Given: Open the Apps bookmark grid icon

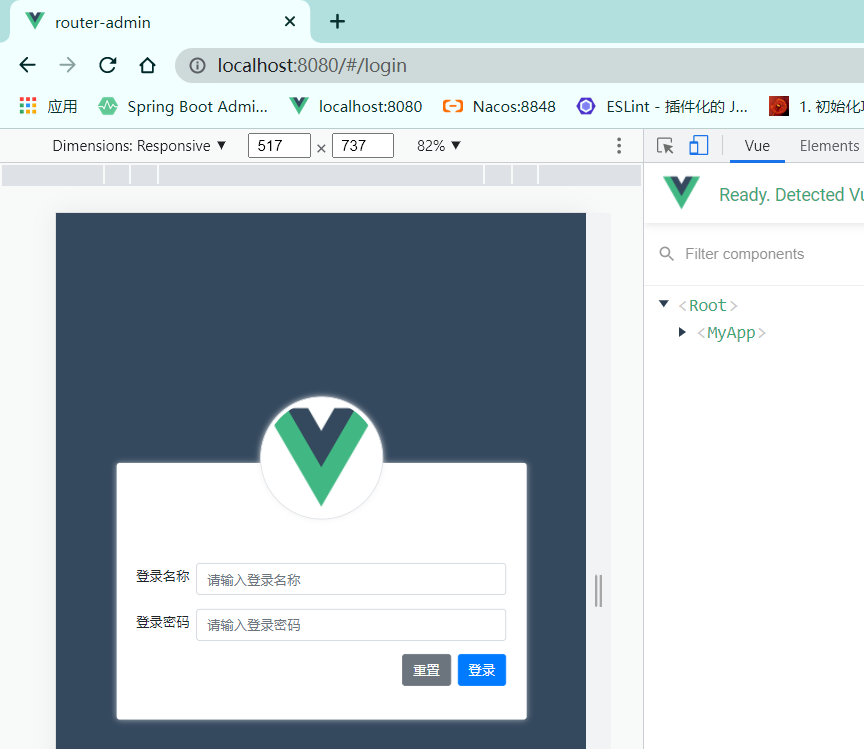Looking at the screenshot, I should pos(28,105).
